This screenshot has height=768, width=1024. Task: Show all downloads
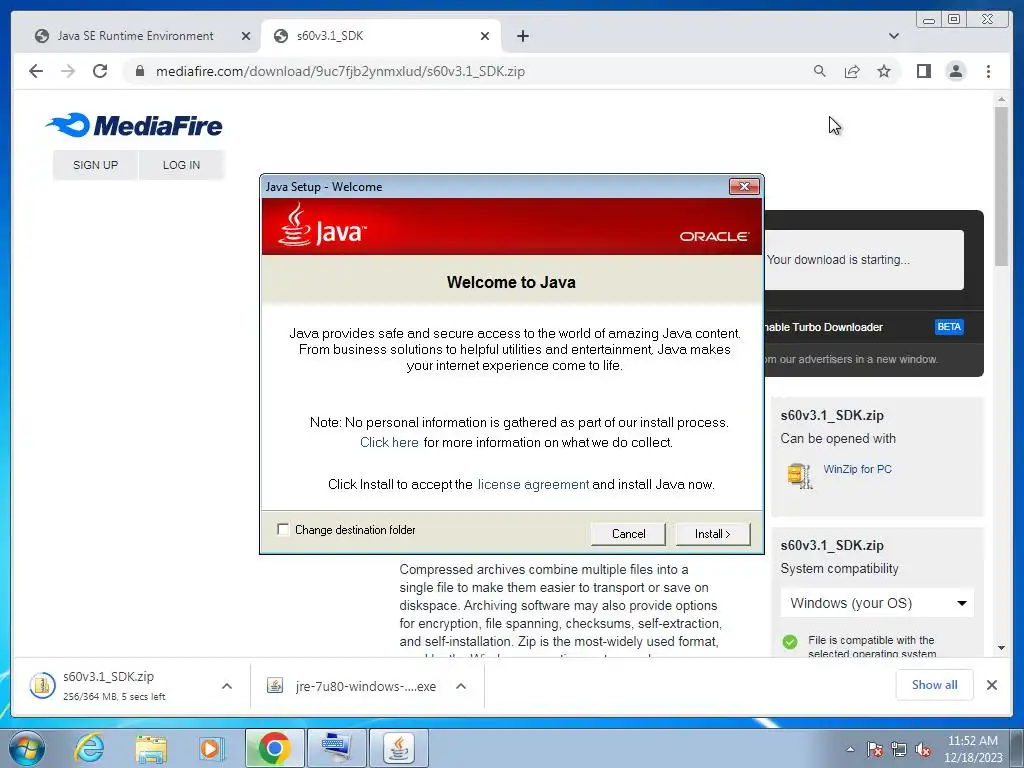click(935, 684)
